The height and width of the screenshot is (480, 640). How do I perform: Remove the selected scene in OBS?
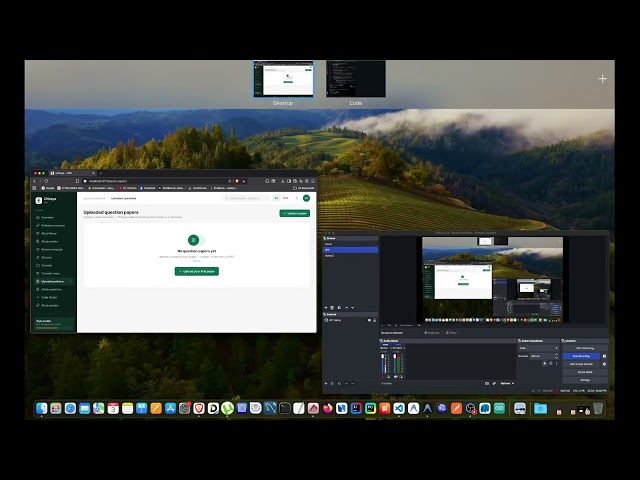point(332,307)
